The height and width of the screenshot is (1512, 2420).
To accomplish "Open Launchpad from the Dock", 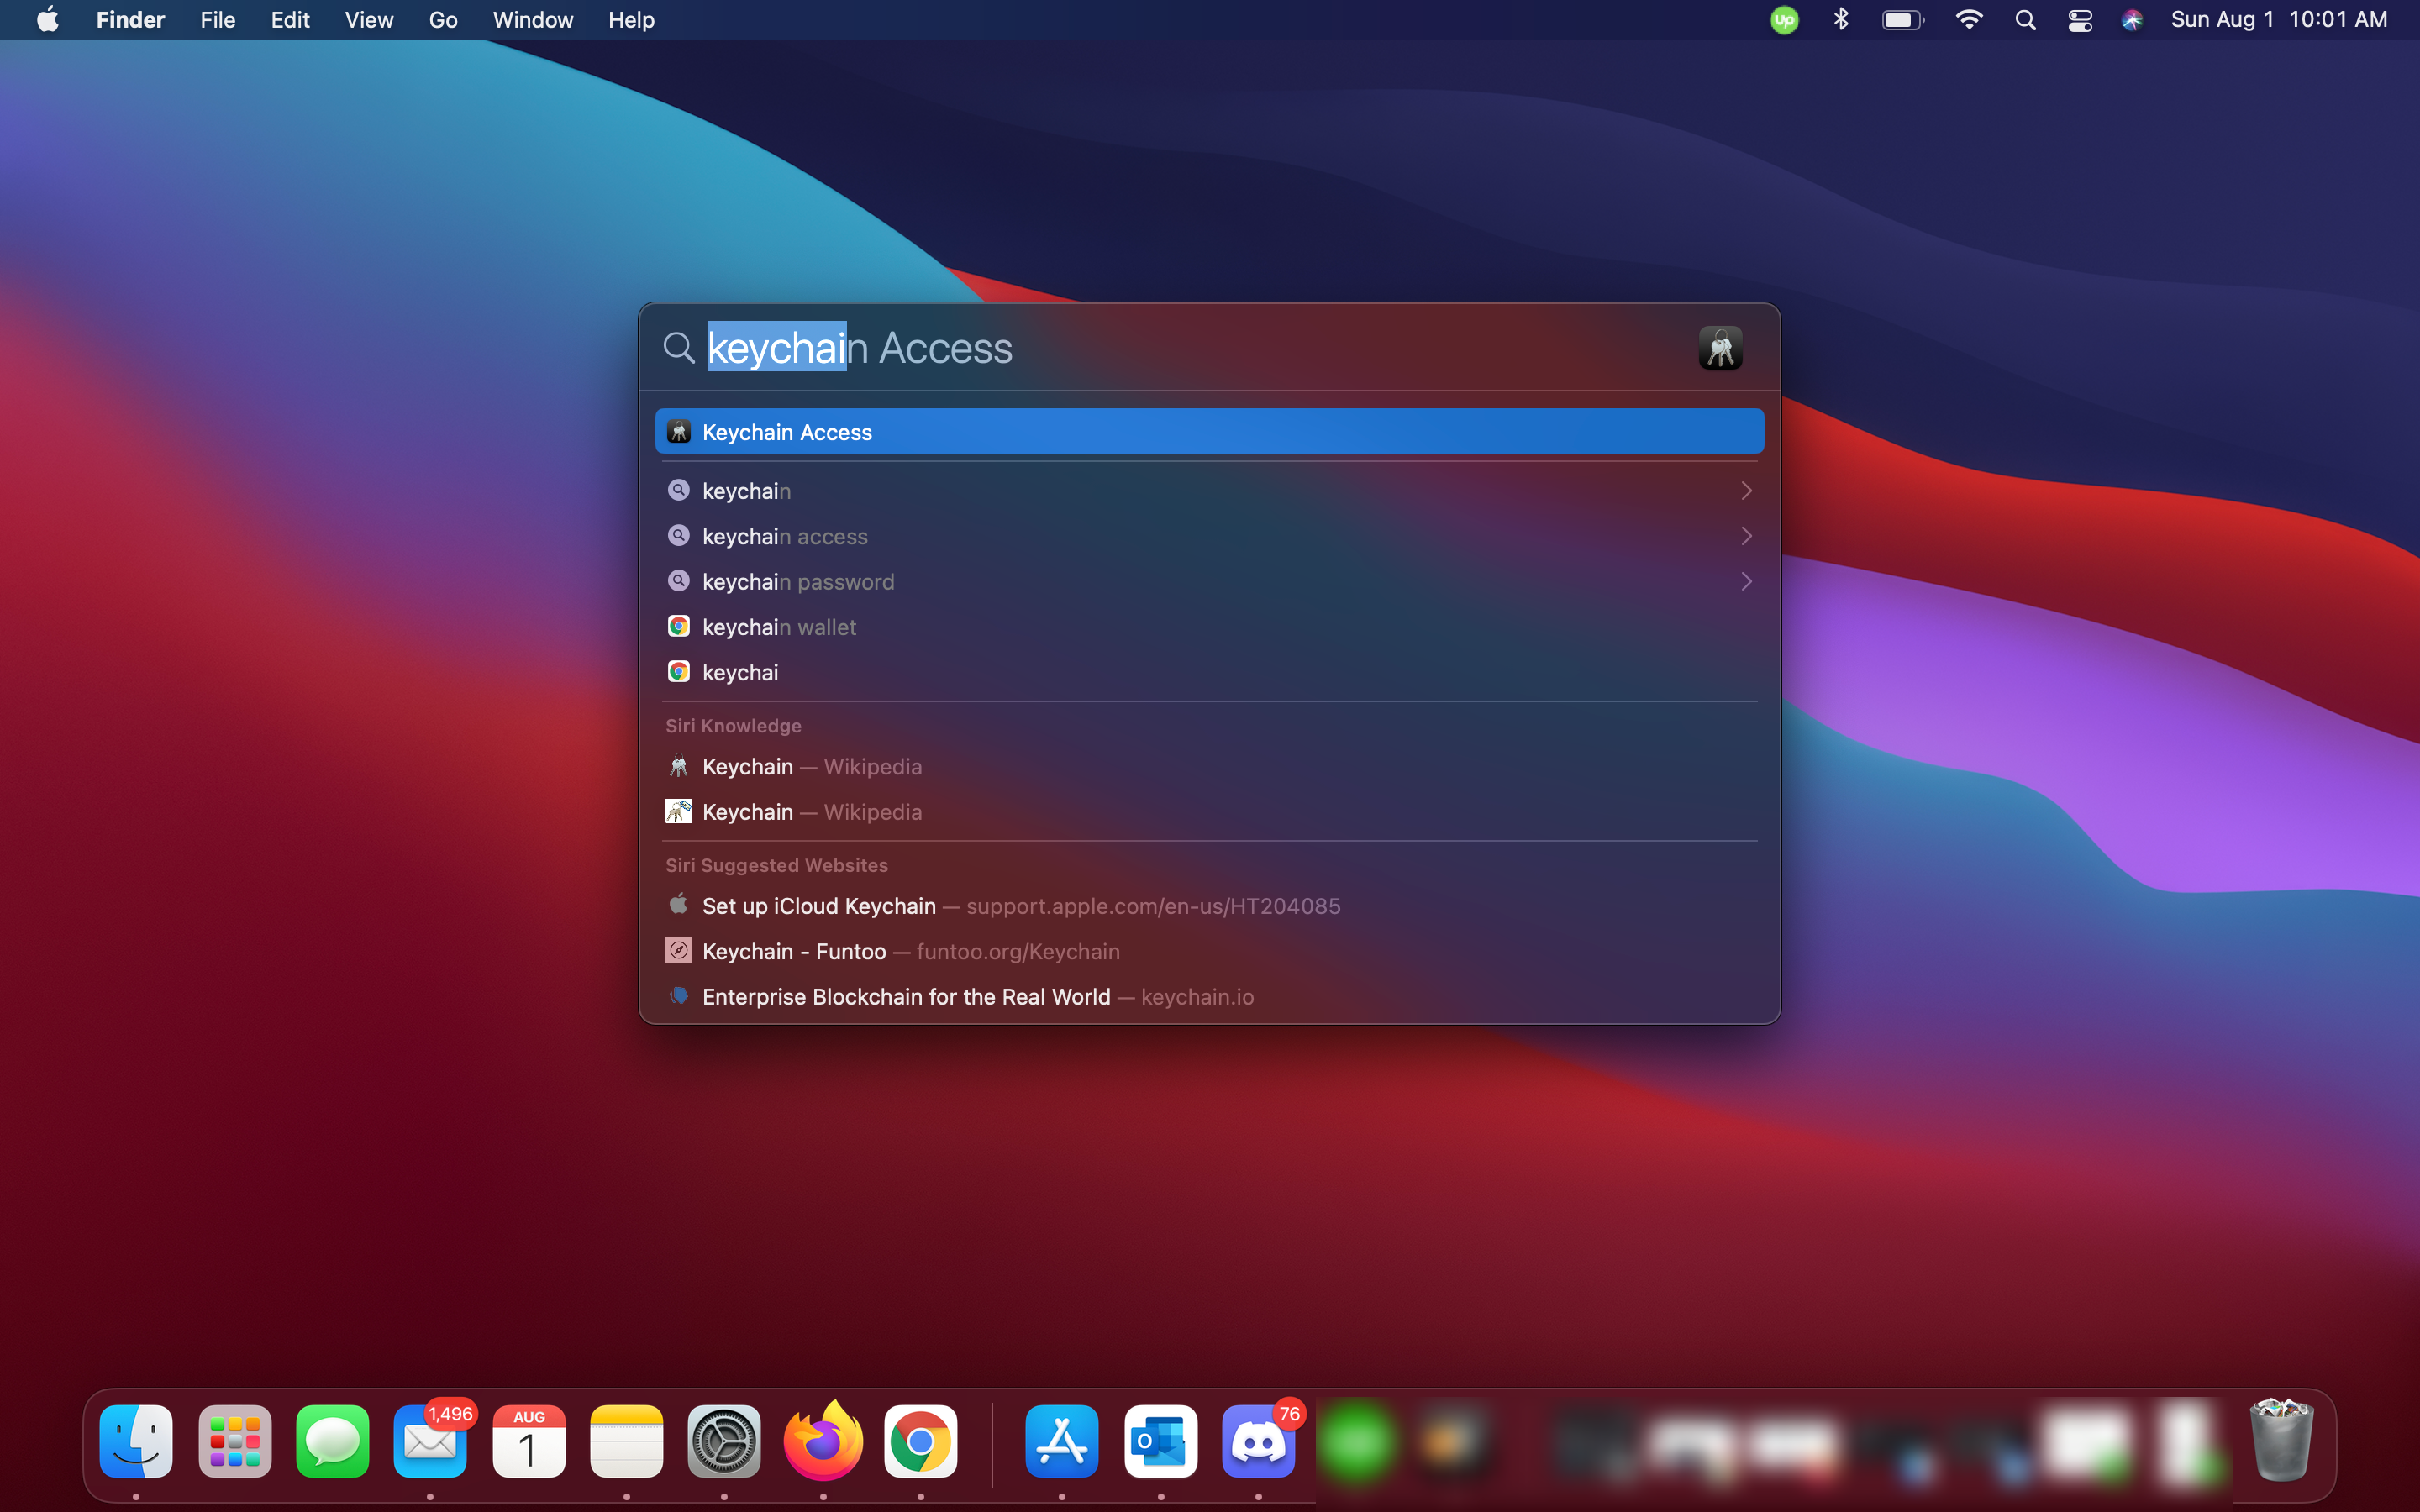I will 235,1442.
